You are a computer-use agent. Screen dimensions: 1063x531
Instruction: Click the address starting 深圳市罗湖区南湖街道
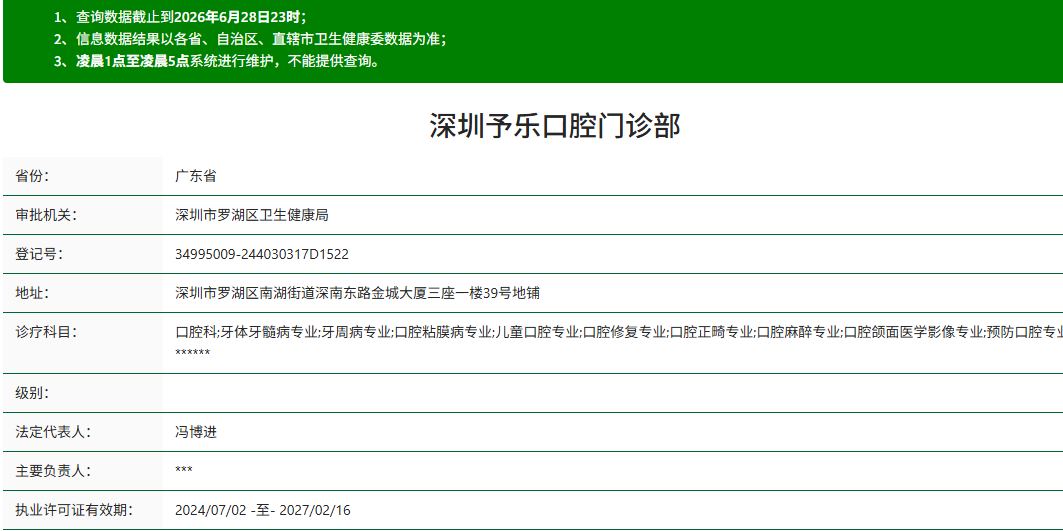coord(357,293)
